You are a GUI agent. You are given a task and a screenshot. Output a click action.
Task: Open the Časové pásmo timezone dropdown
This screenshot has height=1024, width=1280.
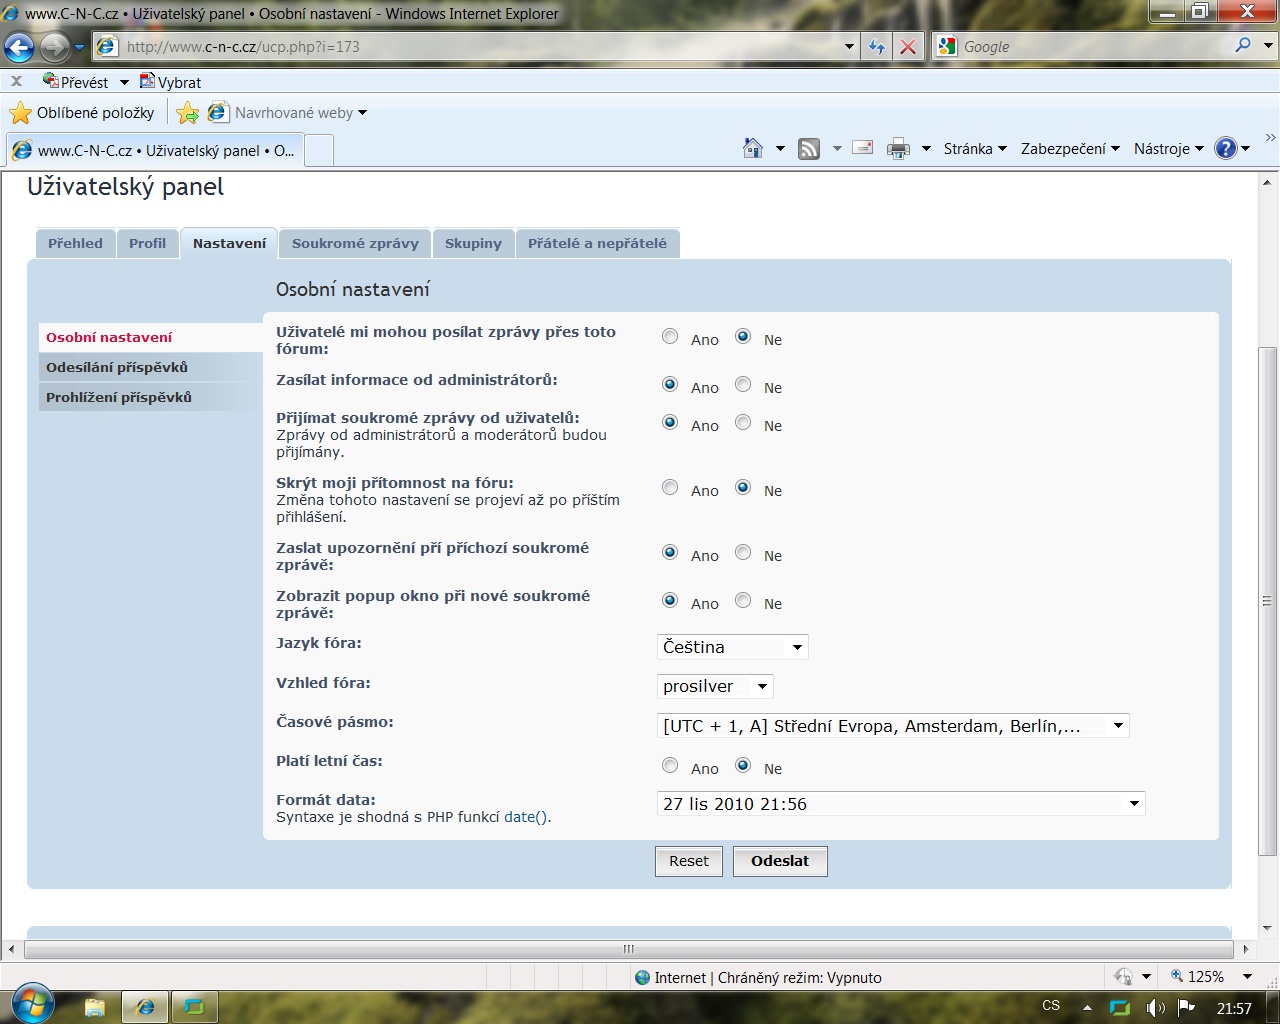coord(893,726)
